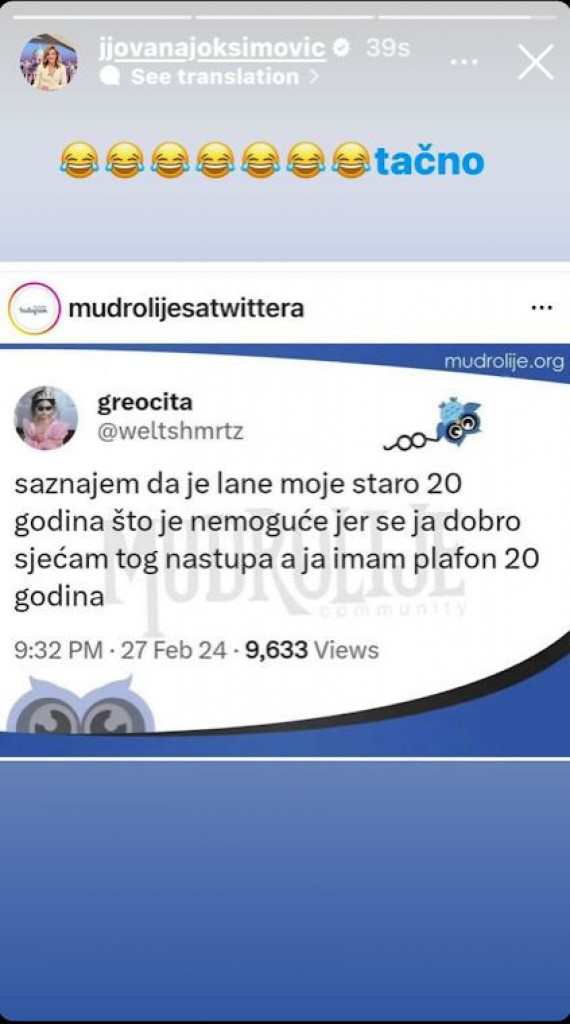The width and height of the screenshot is (570, 1024).
Task: Click the verified badge icon
Action: [343, 48]
